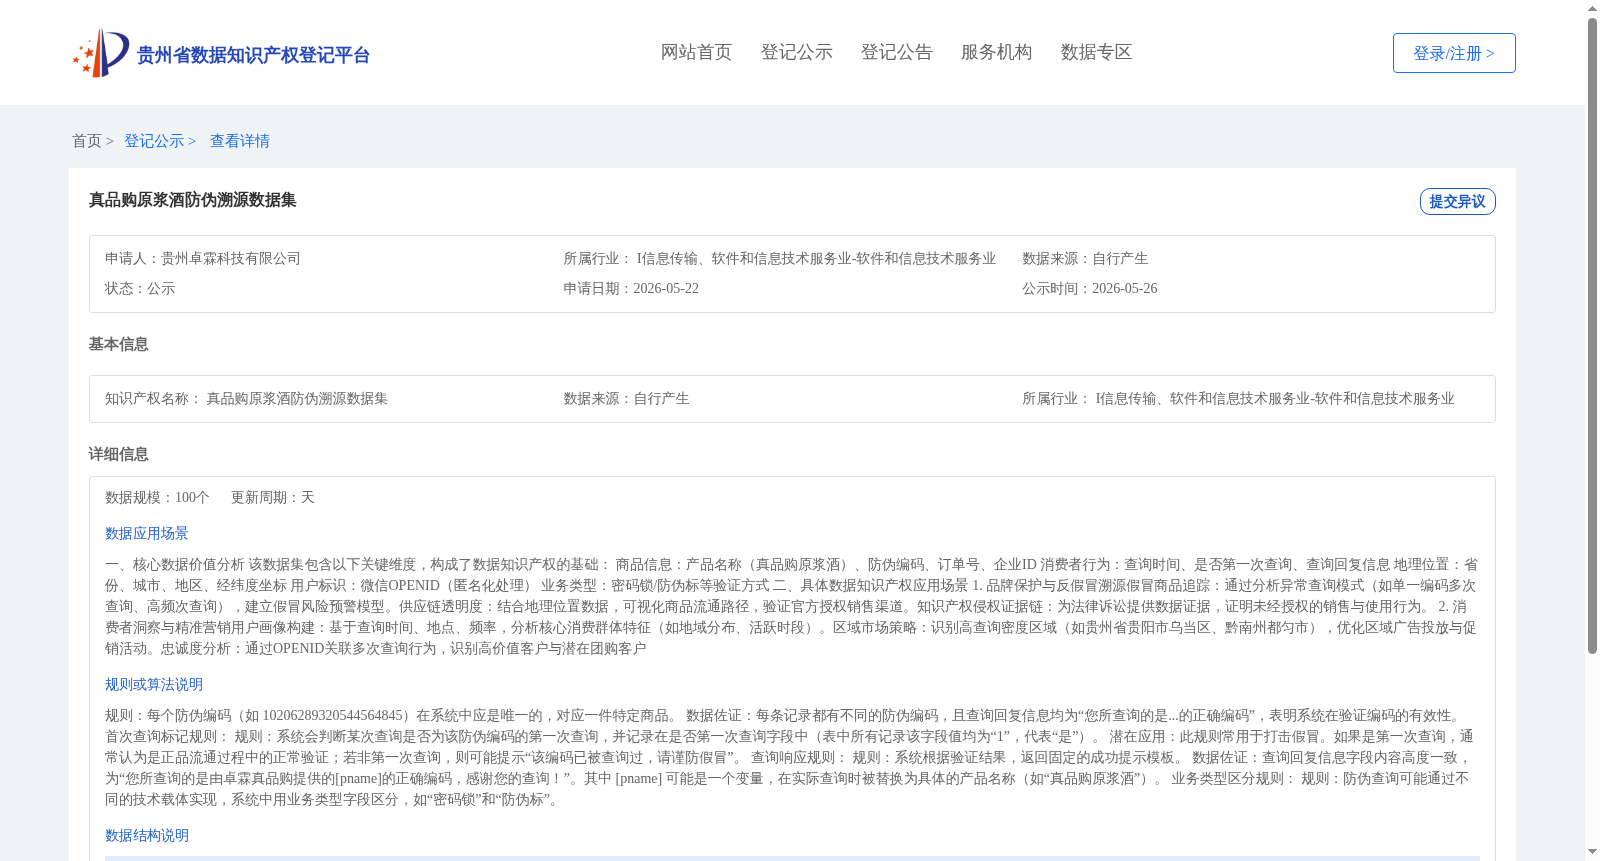Click 查看详情 breadcrumb link
The width and height of the screenshot is (1600, 861).
pos(240,141)
